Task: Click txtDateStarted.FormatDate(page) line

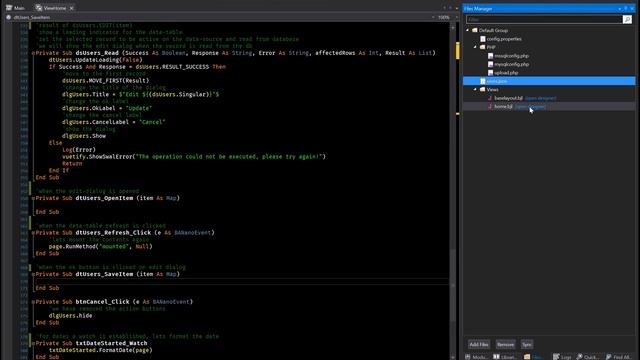Action: [x=100, y=350]
